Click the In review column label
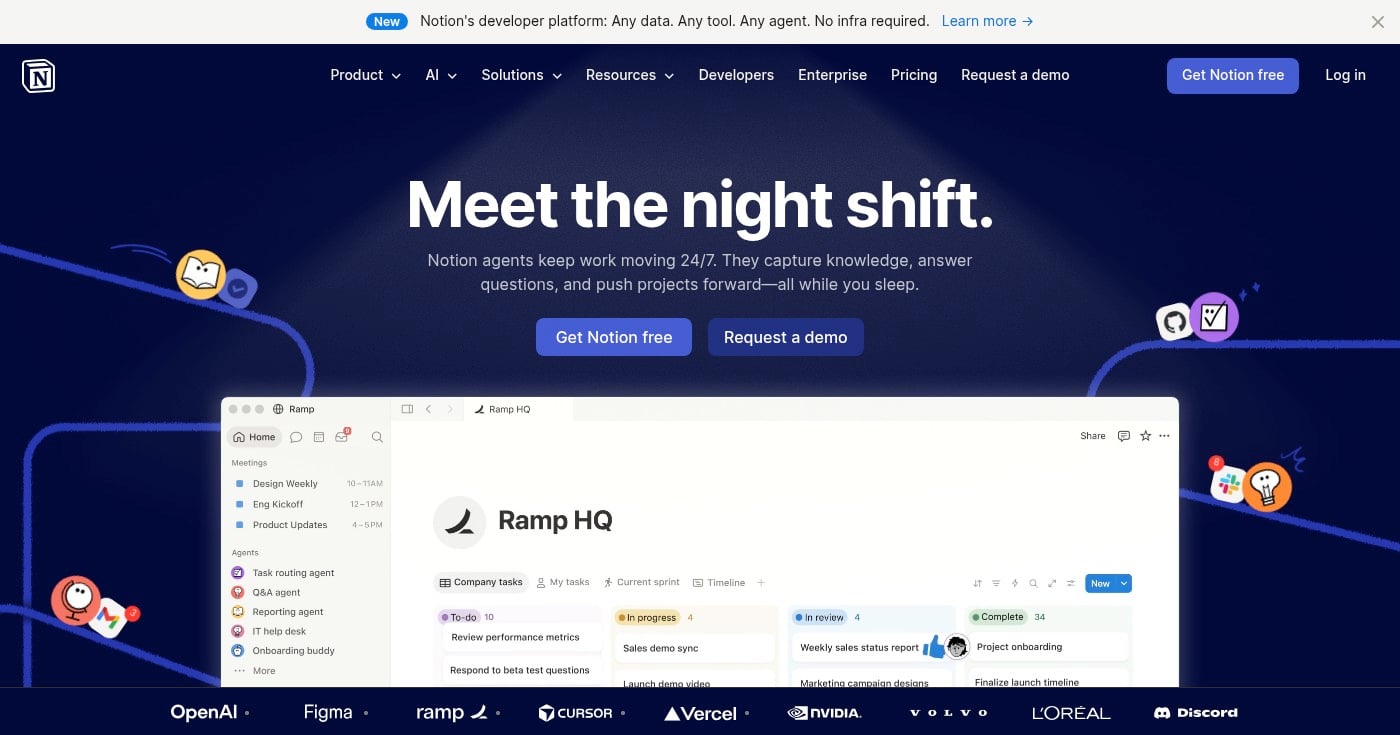Screen dimensions: 1400x735 [x=819, y=617]
